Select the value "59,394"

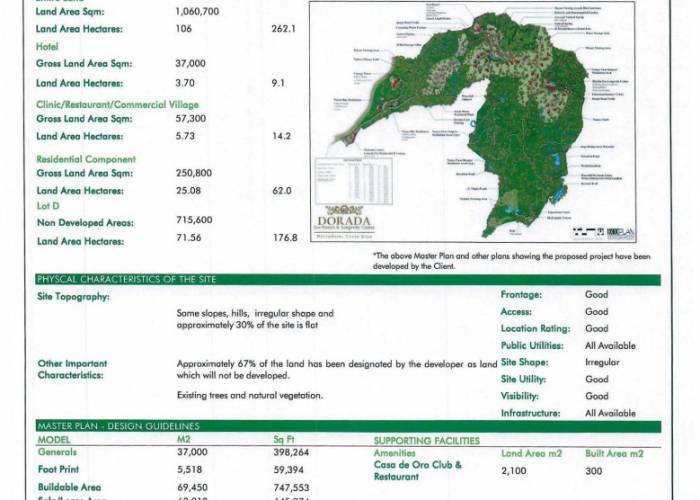(x=288, y=470)
